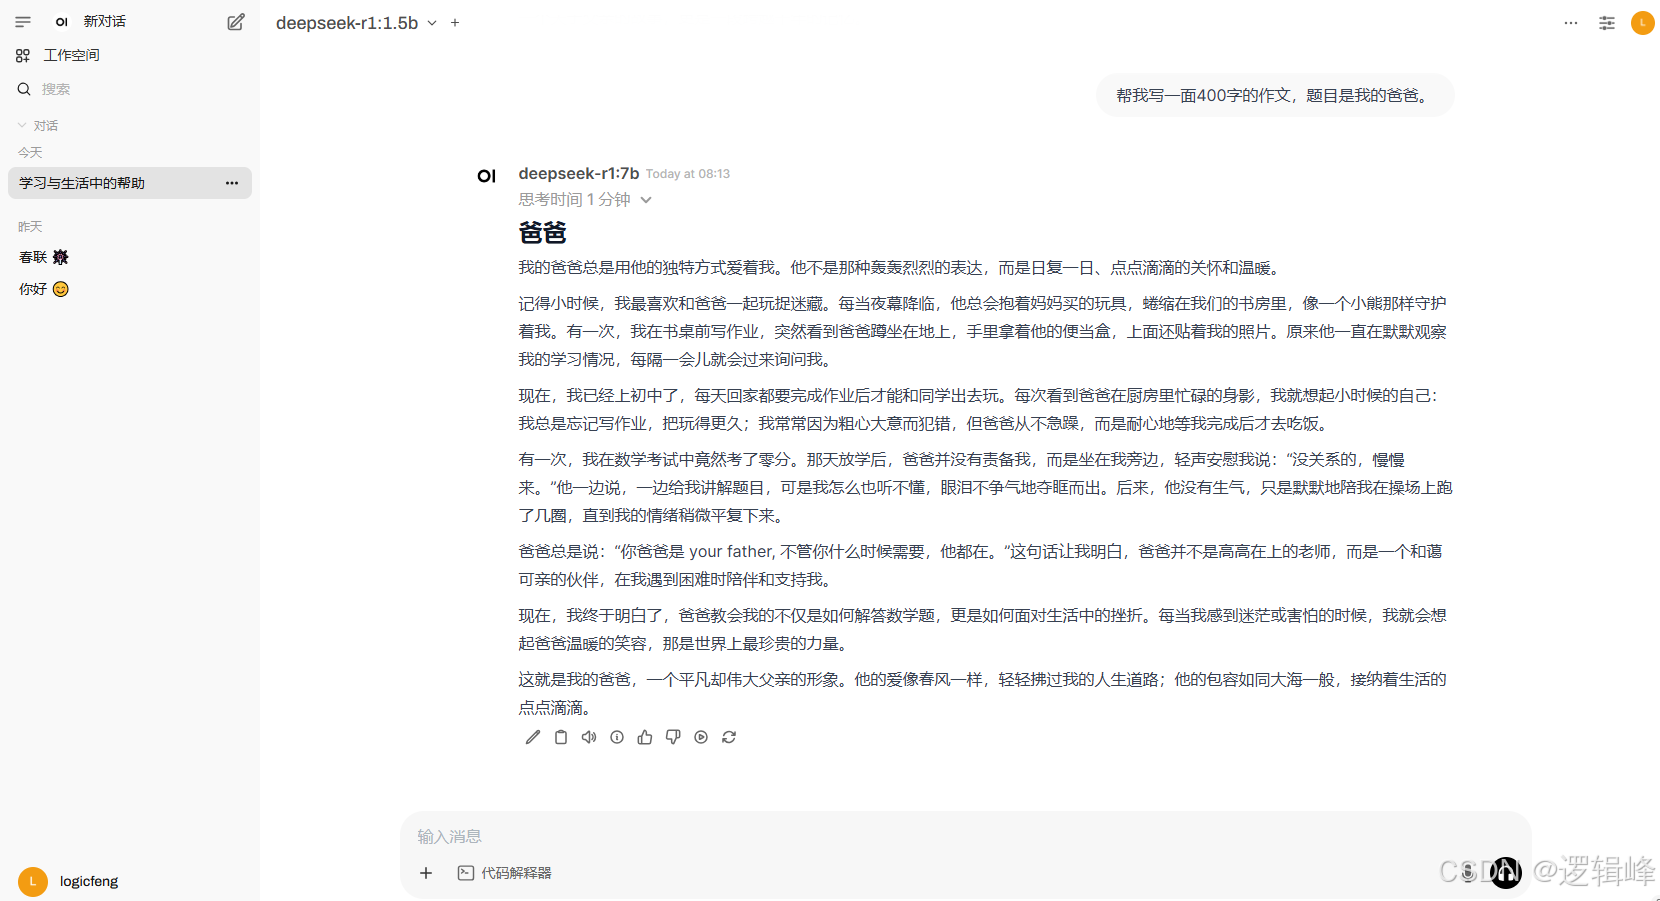
Task: Click the 昨天 date group label
Action: point(30,226)
